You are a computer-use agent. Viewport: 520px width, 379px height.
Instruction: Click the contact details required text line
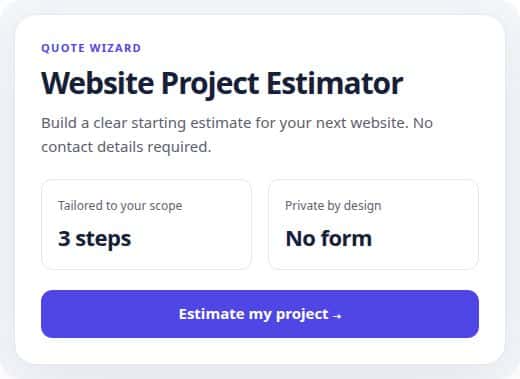point(126,147)
